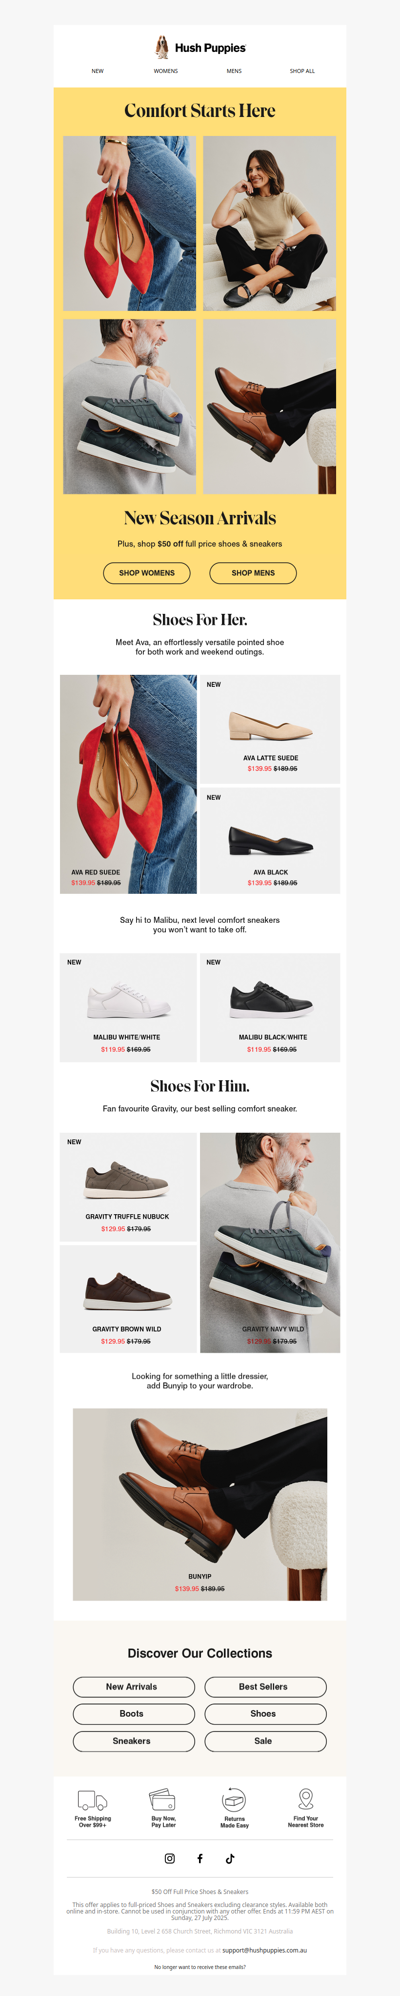Select the Sale collection button
This screenshot has height=1996, width=400.
[x=265, y=1741]
